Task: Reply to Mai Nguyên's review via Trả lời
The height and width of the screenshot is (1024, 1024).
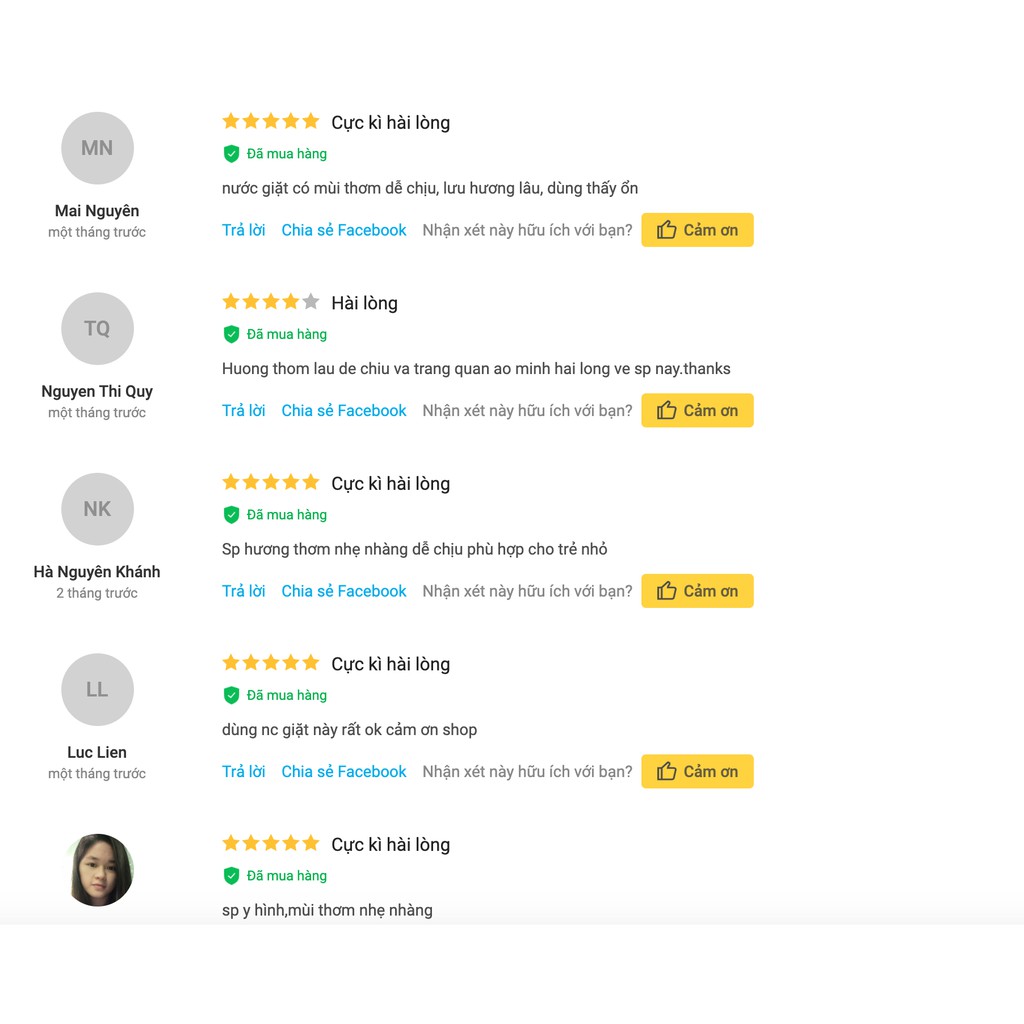Action: 243,230
